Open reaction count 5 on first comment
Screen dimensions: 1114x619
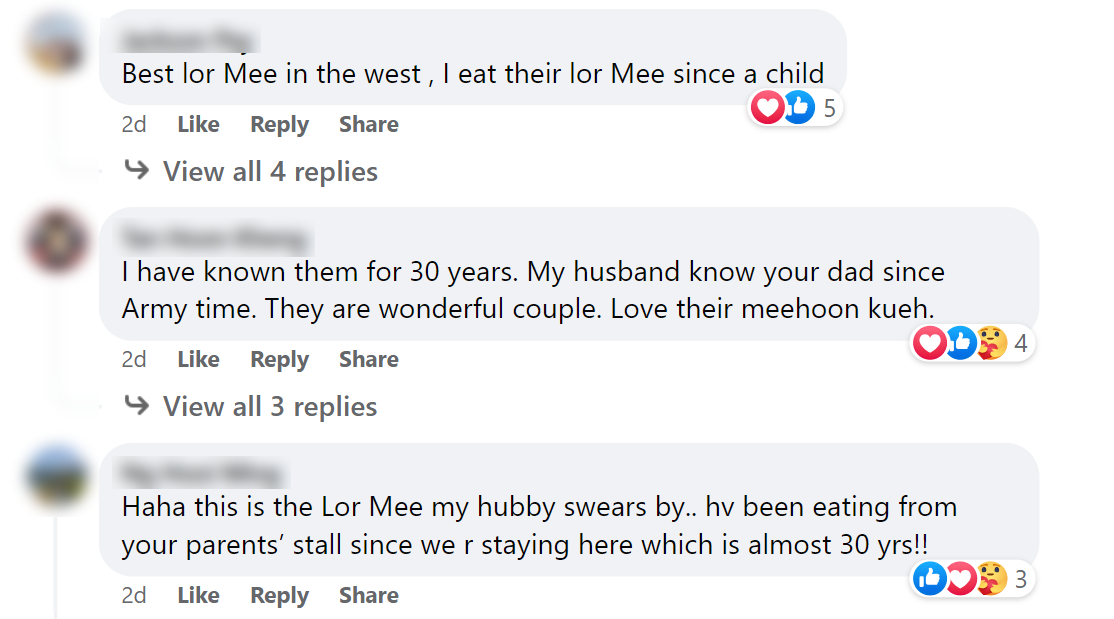[829, 108]
